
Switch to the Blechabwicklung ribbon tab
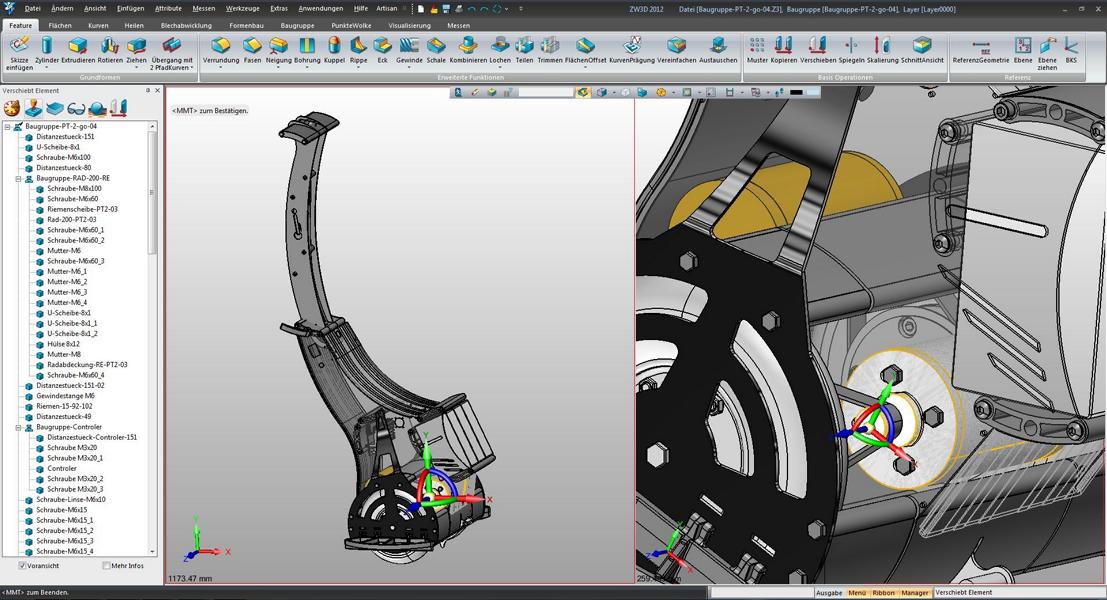pyautogui.click(x=186, y=25)
